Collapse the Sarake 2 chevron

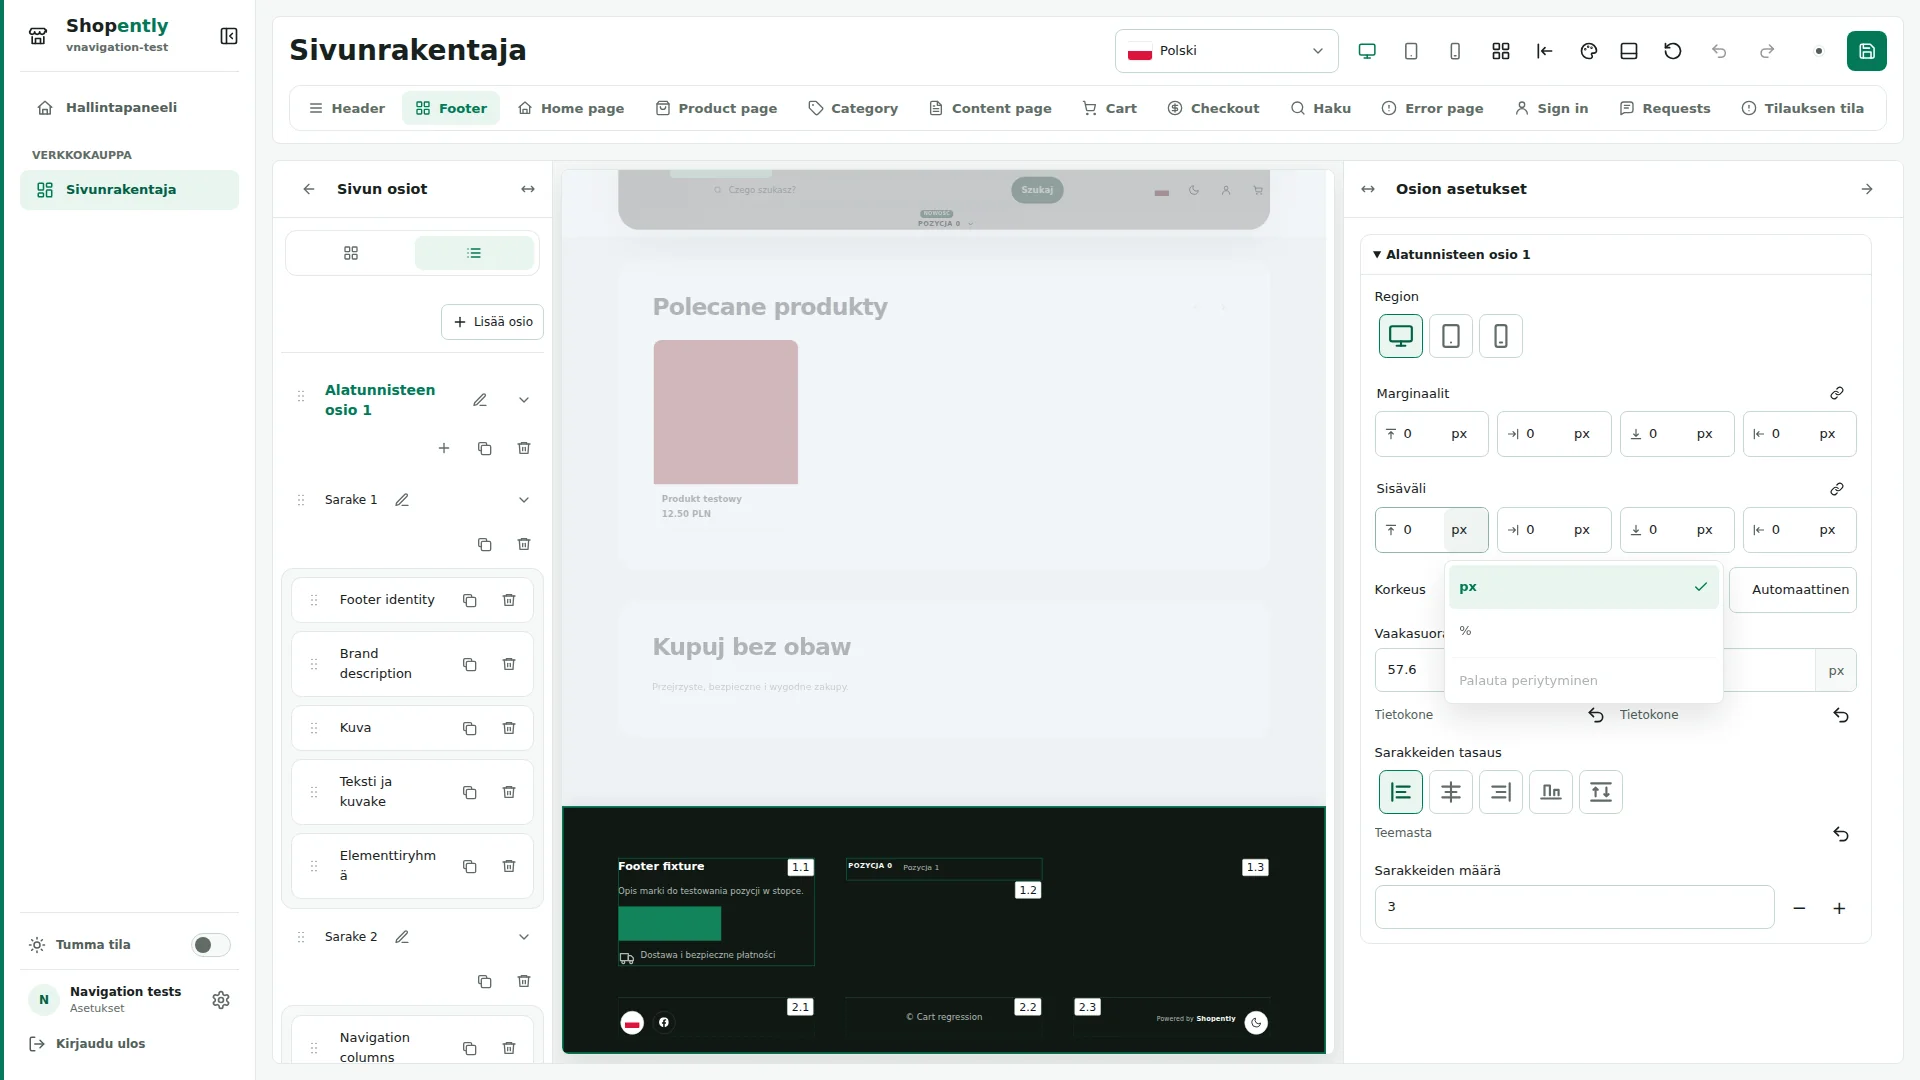(x=524, y=937)
